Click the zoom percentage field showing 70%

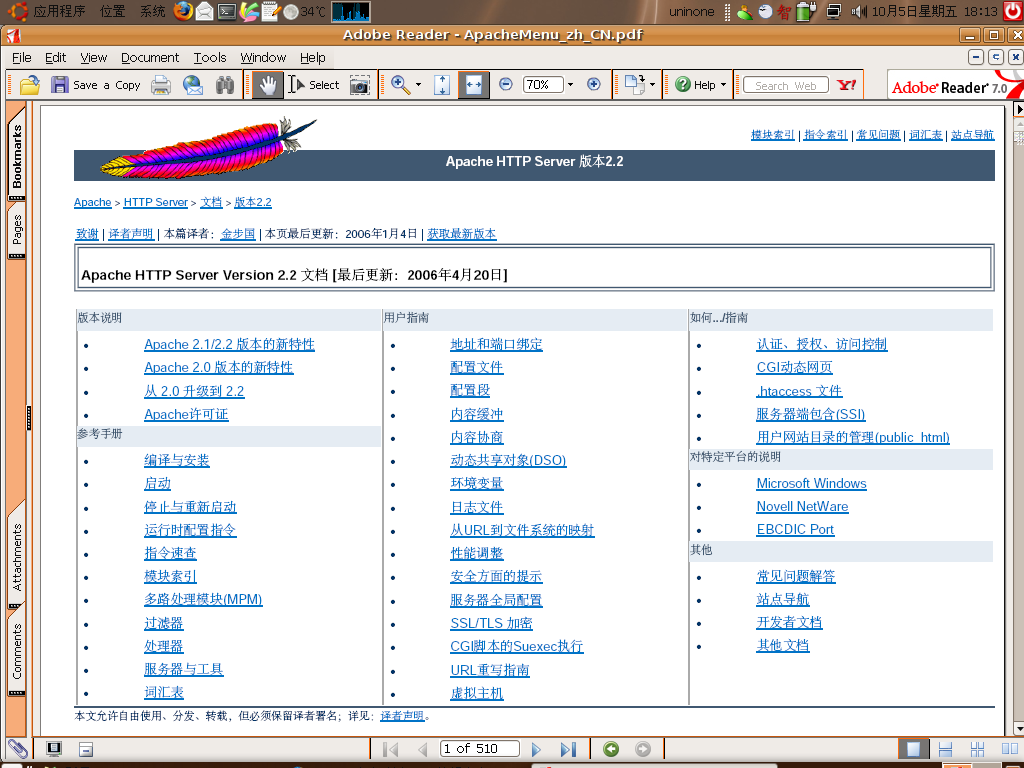[543, 84]
